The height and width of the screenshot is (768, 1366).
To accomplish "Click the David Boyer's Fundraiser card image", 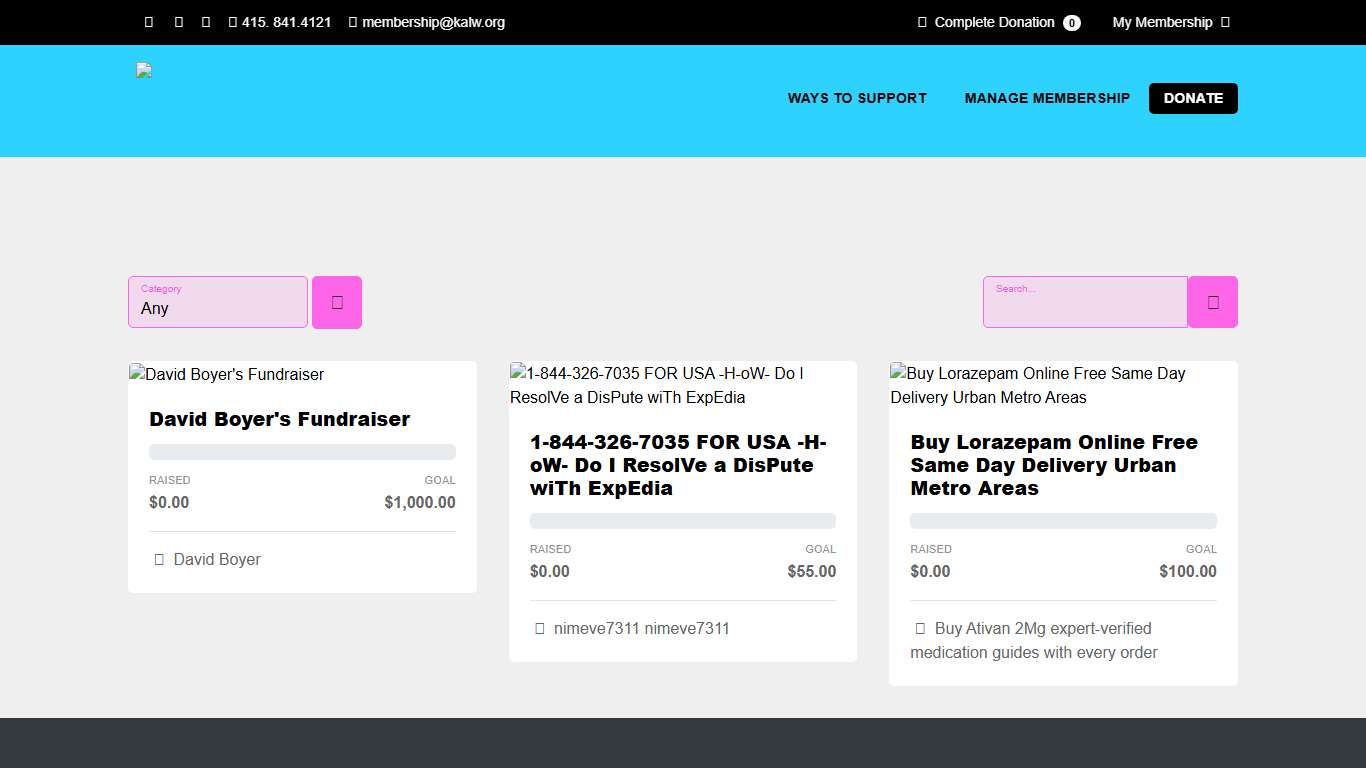I will click(228, 374).
